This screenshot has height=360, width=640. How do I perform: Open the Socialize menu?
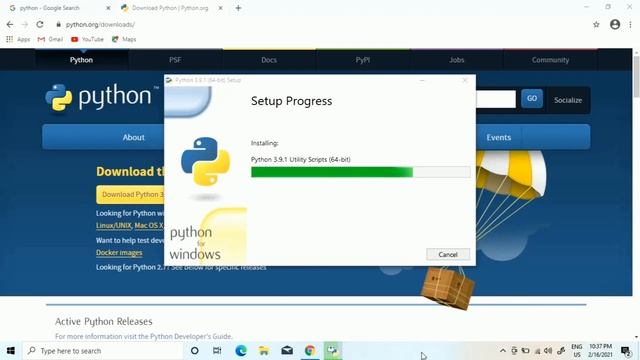[x=568, y=100]
